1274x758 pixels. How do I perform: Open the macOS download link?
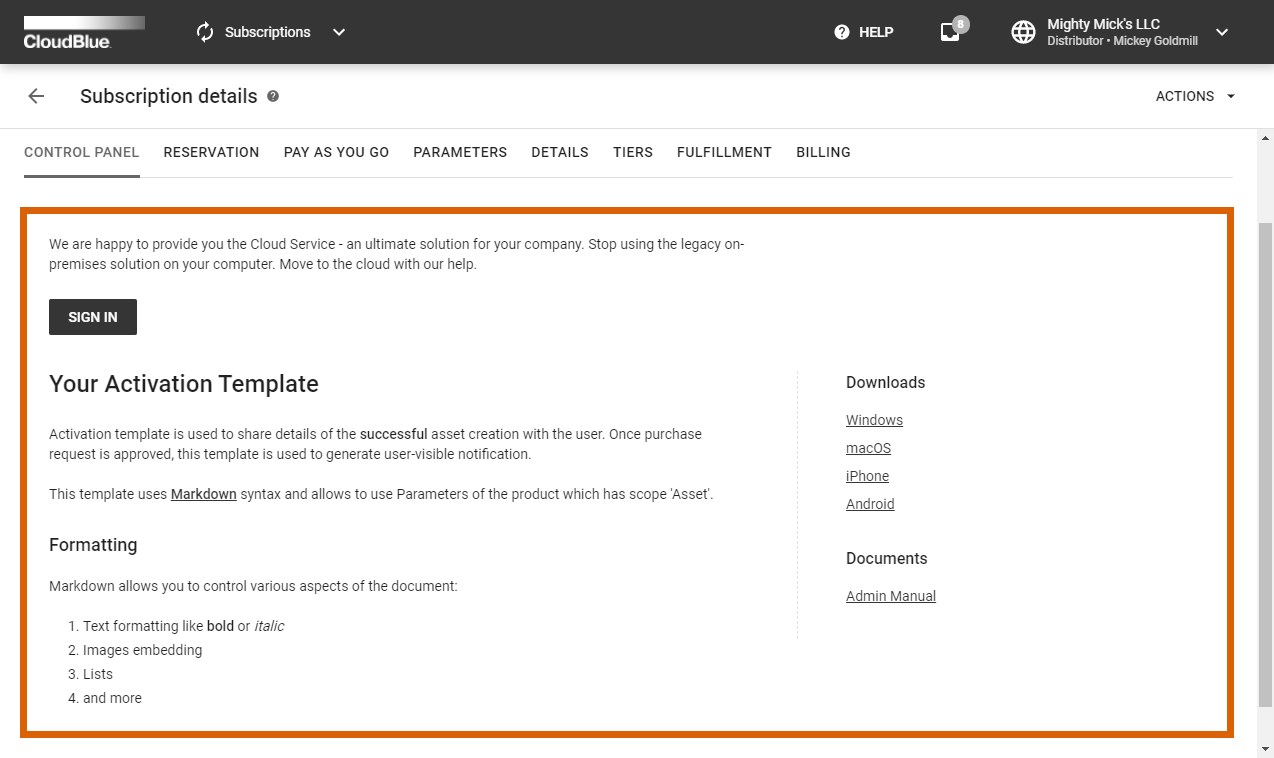pos(868,448)
